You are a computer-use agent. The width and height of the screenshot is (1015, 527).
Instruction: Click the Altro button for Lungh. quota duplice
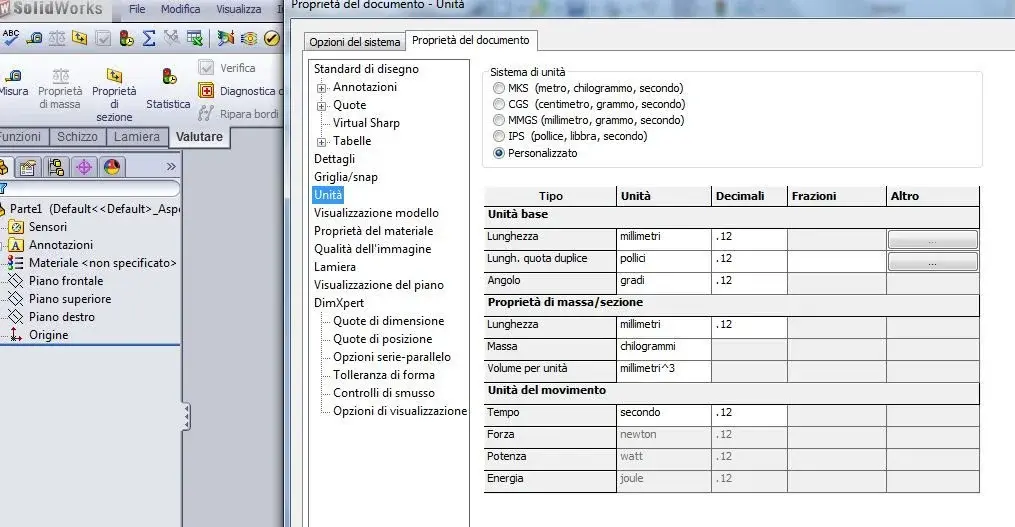(932, 262)
